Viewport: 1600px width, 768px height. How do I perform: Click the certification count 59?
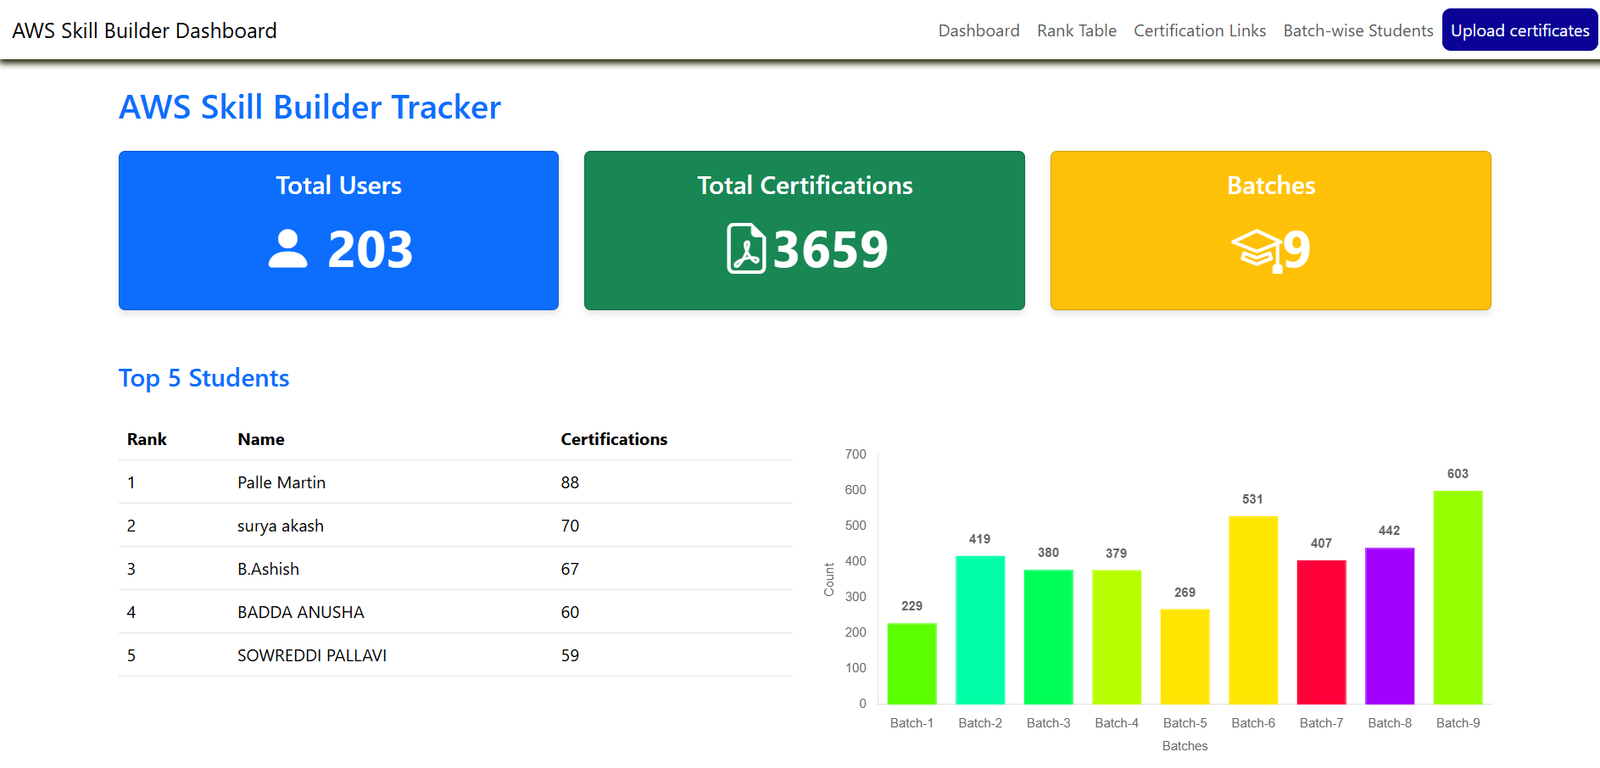point(570,655)
